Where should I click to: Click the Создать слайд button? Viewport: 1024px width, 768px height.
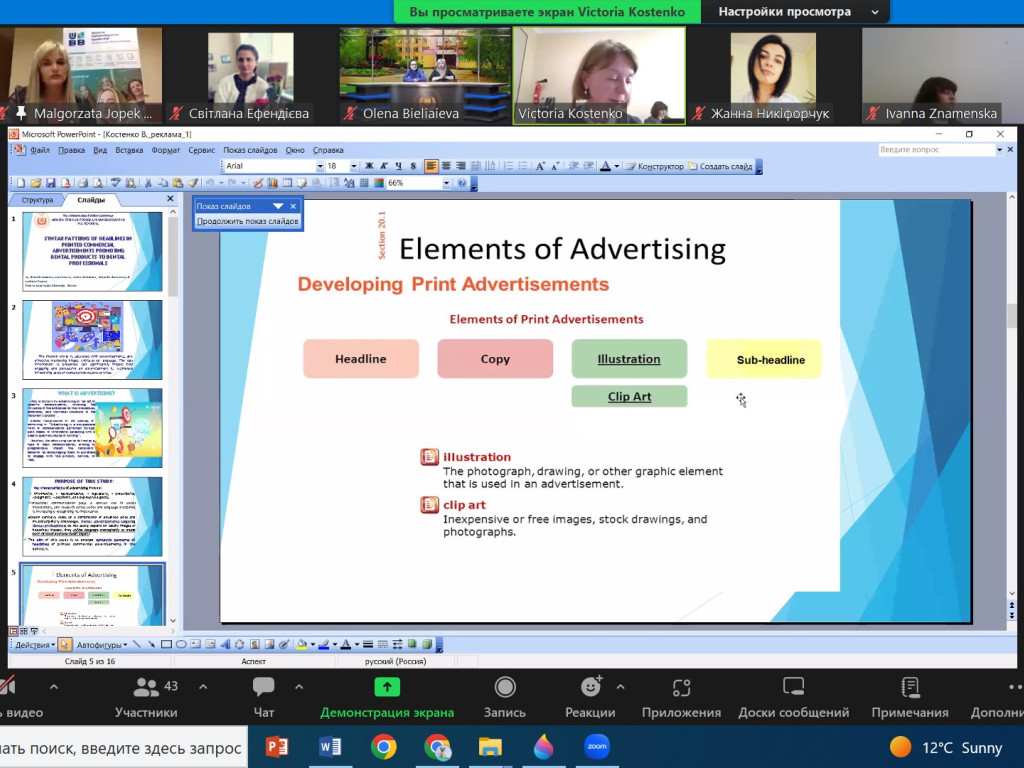pyautogui.click(x=720, y=167)
